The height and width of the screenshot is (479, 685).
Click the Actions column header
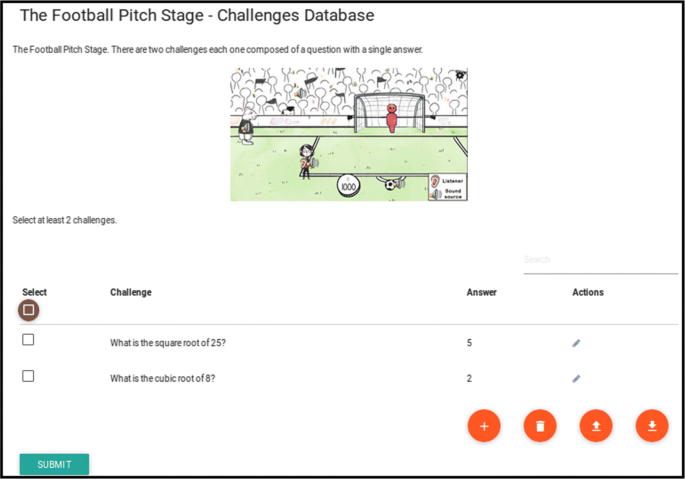[588, 292]
